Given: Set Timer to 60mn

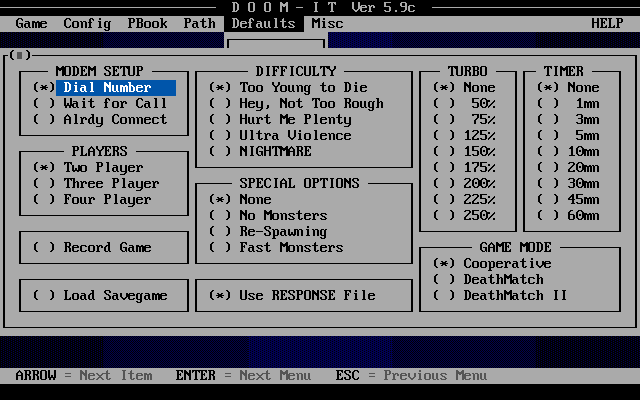Looking at the screenshot, I should (568, 215).
